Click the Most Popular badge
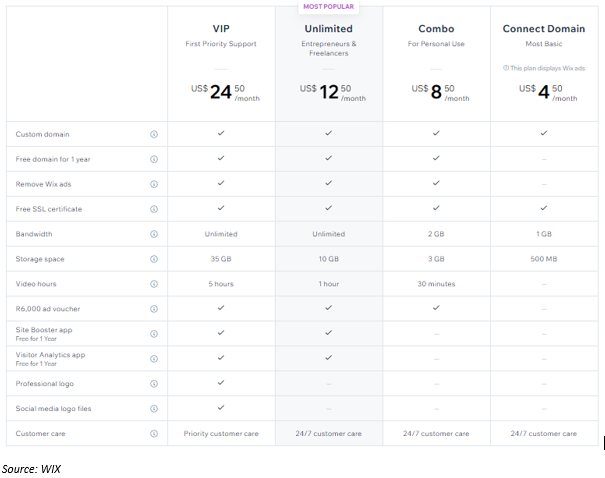Viewport: 605px width, 478px height. [x=329, y=7]
